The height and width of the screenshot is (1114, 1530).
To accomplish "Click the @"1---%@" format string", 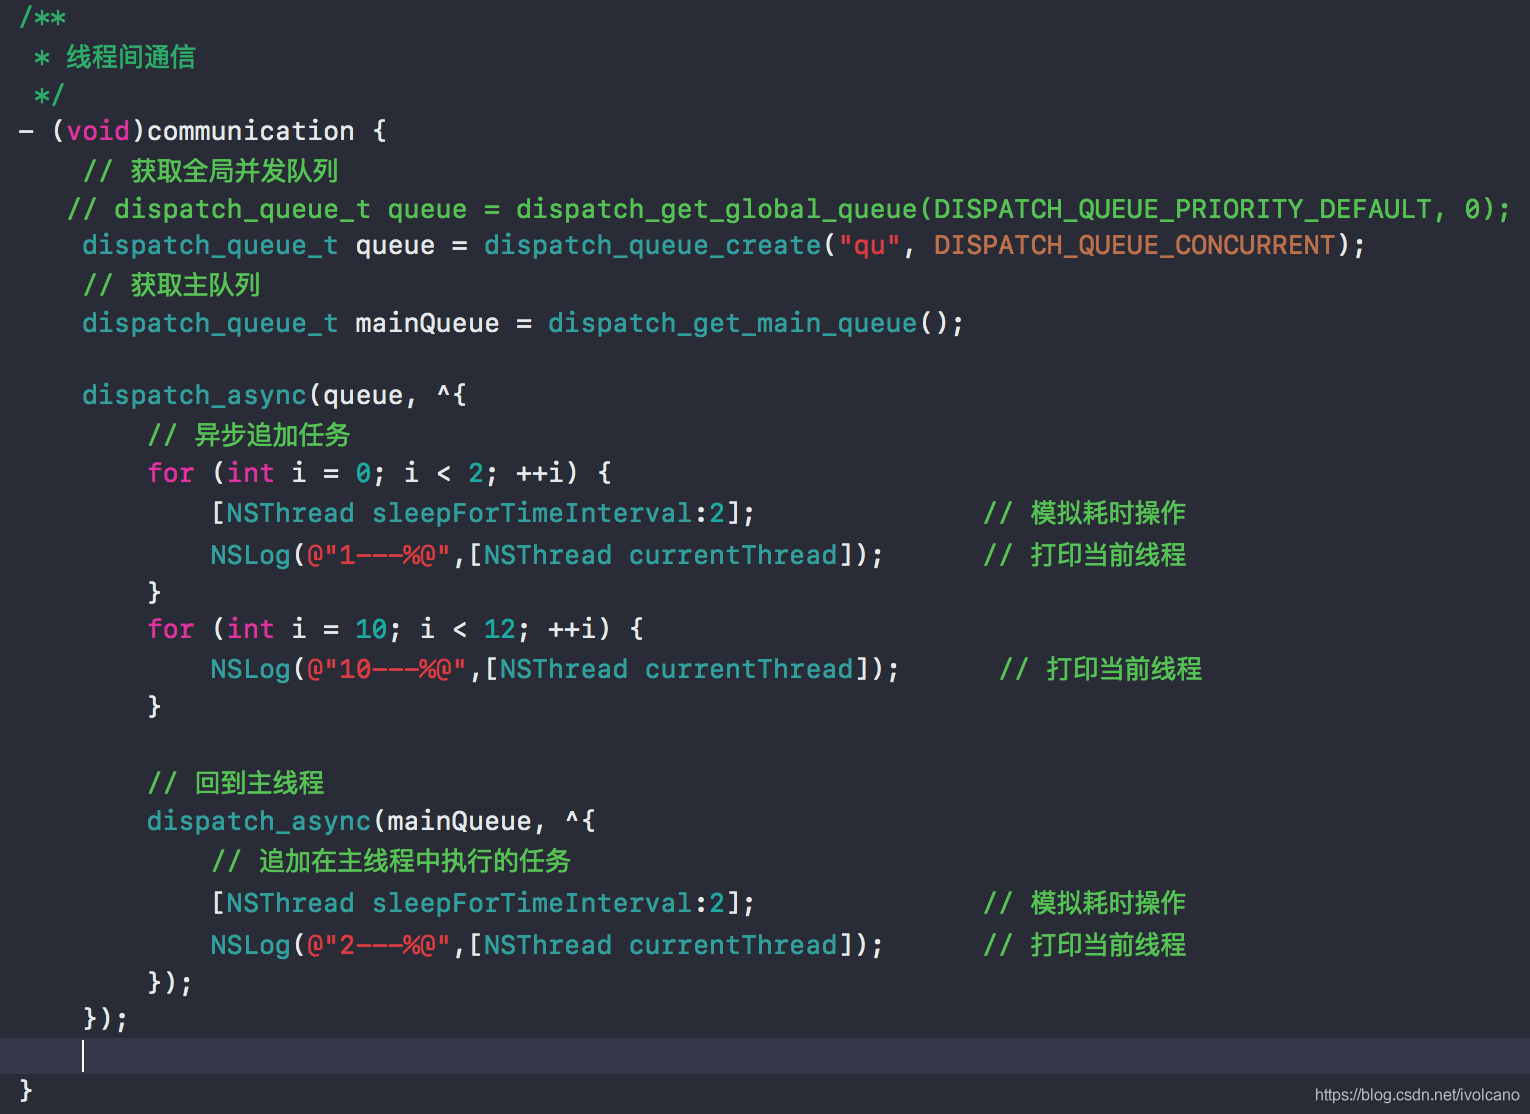I will coord(379,555).
